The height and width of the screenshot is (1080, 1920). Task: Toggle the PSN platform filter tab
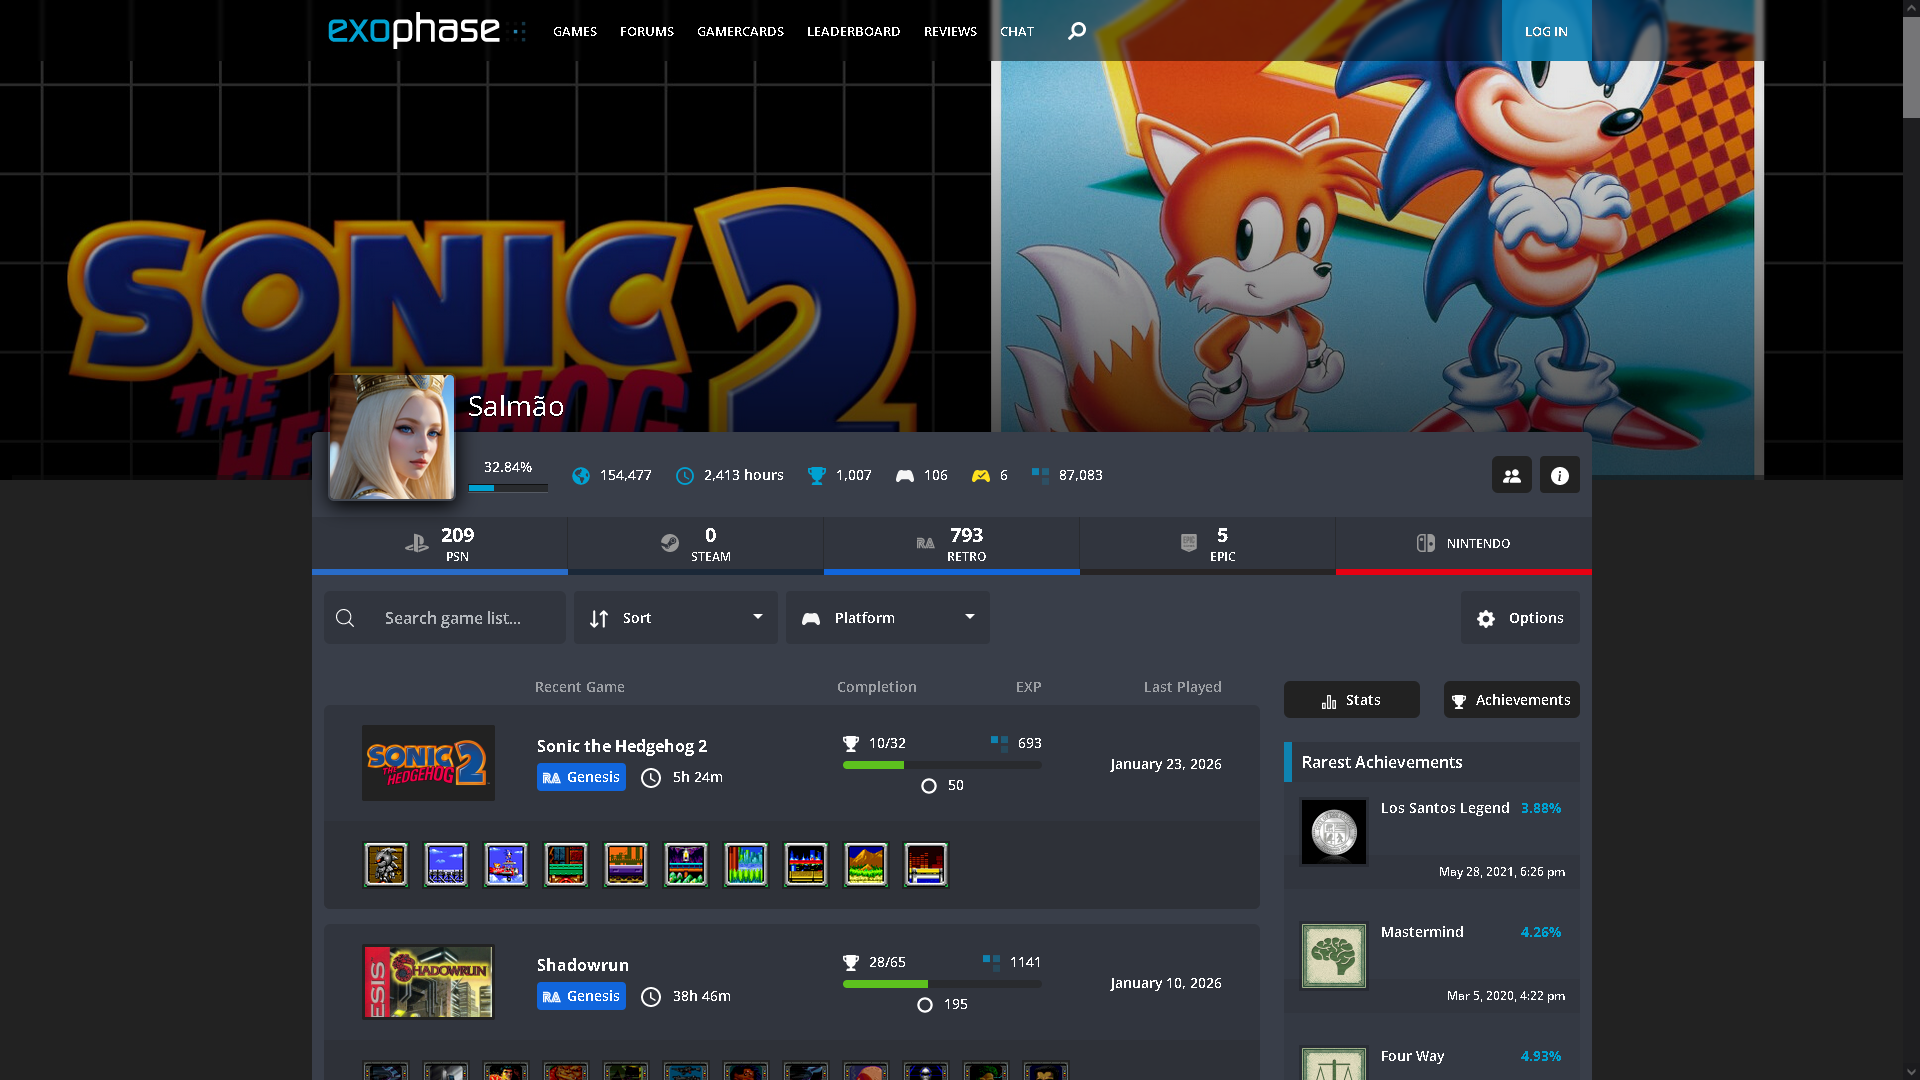pyautogui.click(x=440, y=544)
